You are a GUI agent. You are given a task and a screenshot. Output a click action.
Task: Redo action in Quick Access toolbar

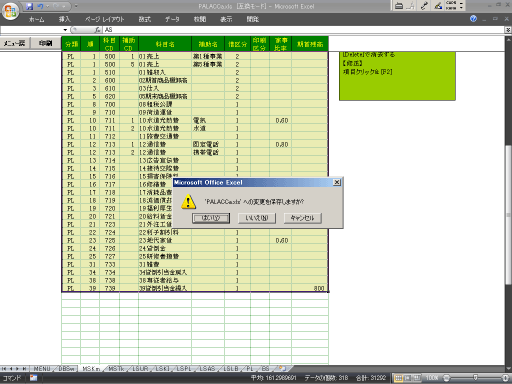click(56, 6)
